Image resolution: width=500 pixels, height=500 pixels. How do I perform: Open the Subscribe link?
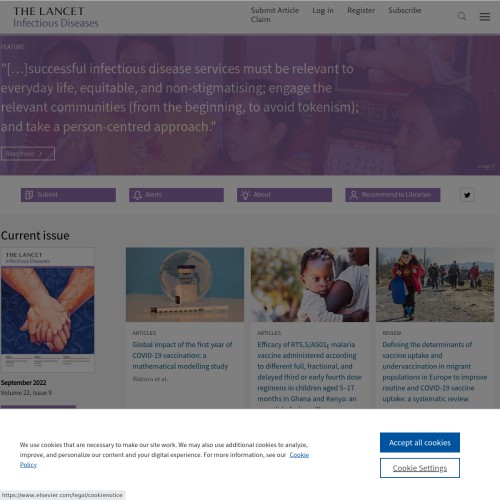[x=405, y=10]
